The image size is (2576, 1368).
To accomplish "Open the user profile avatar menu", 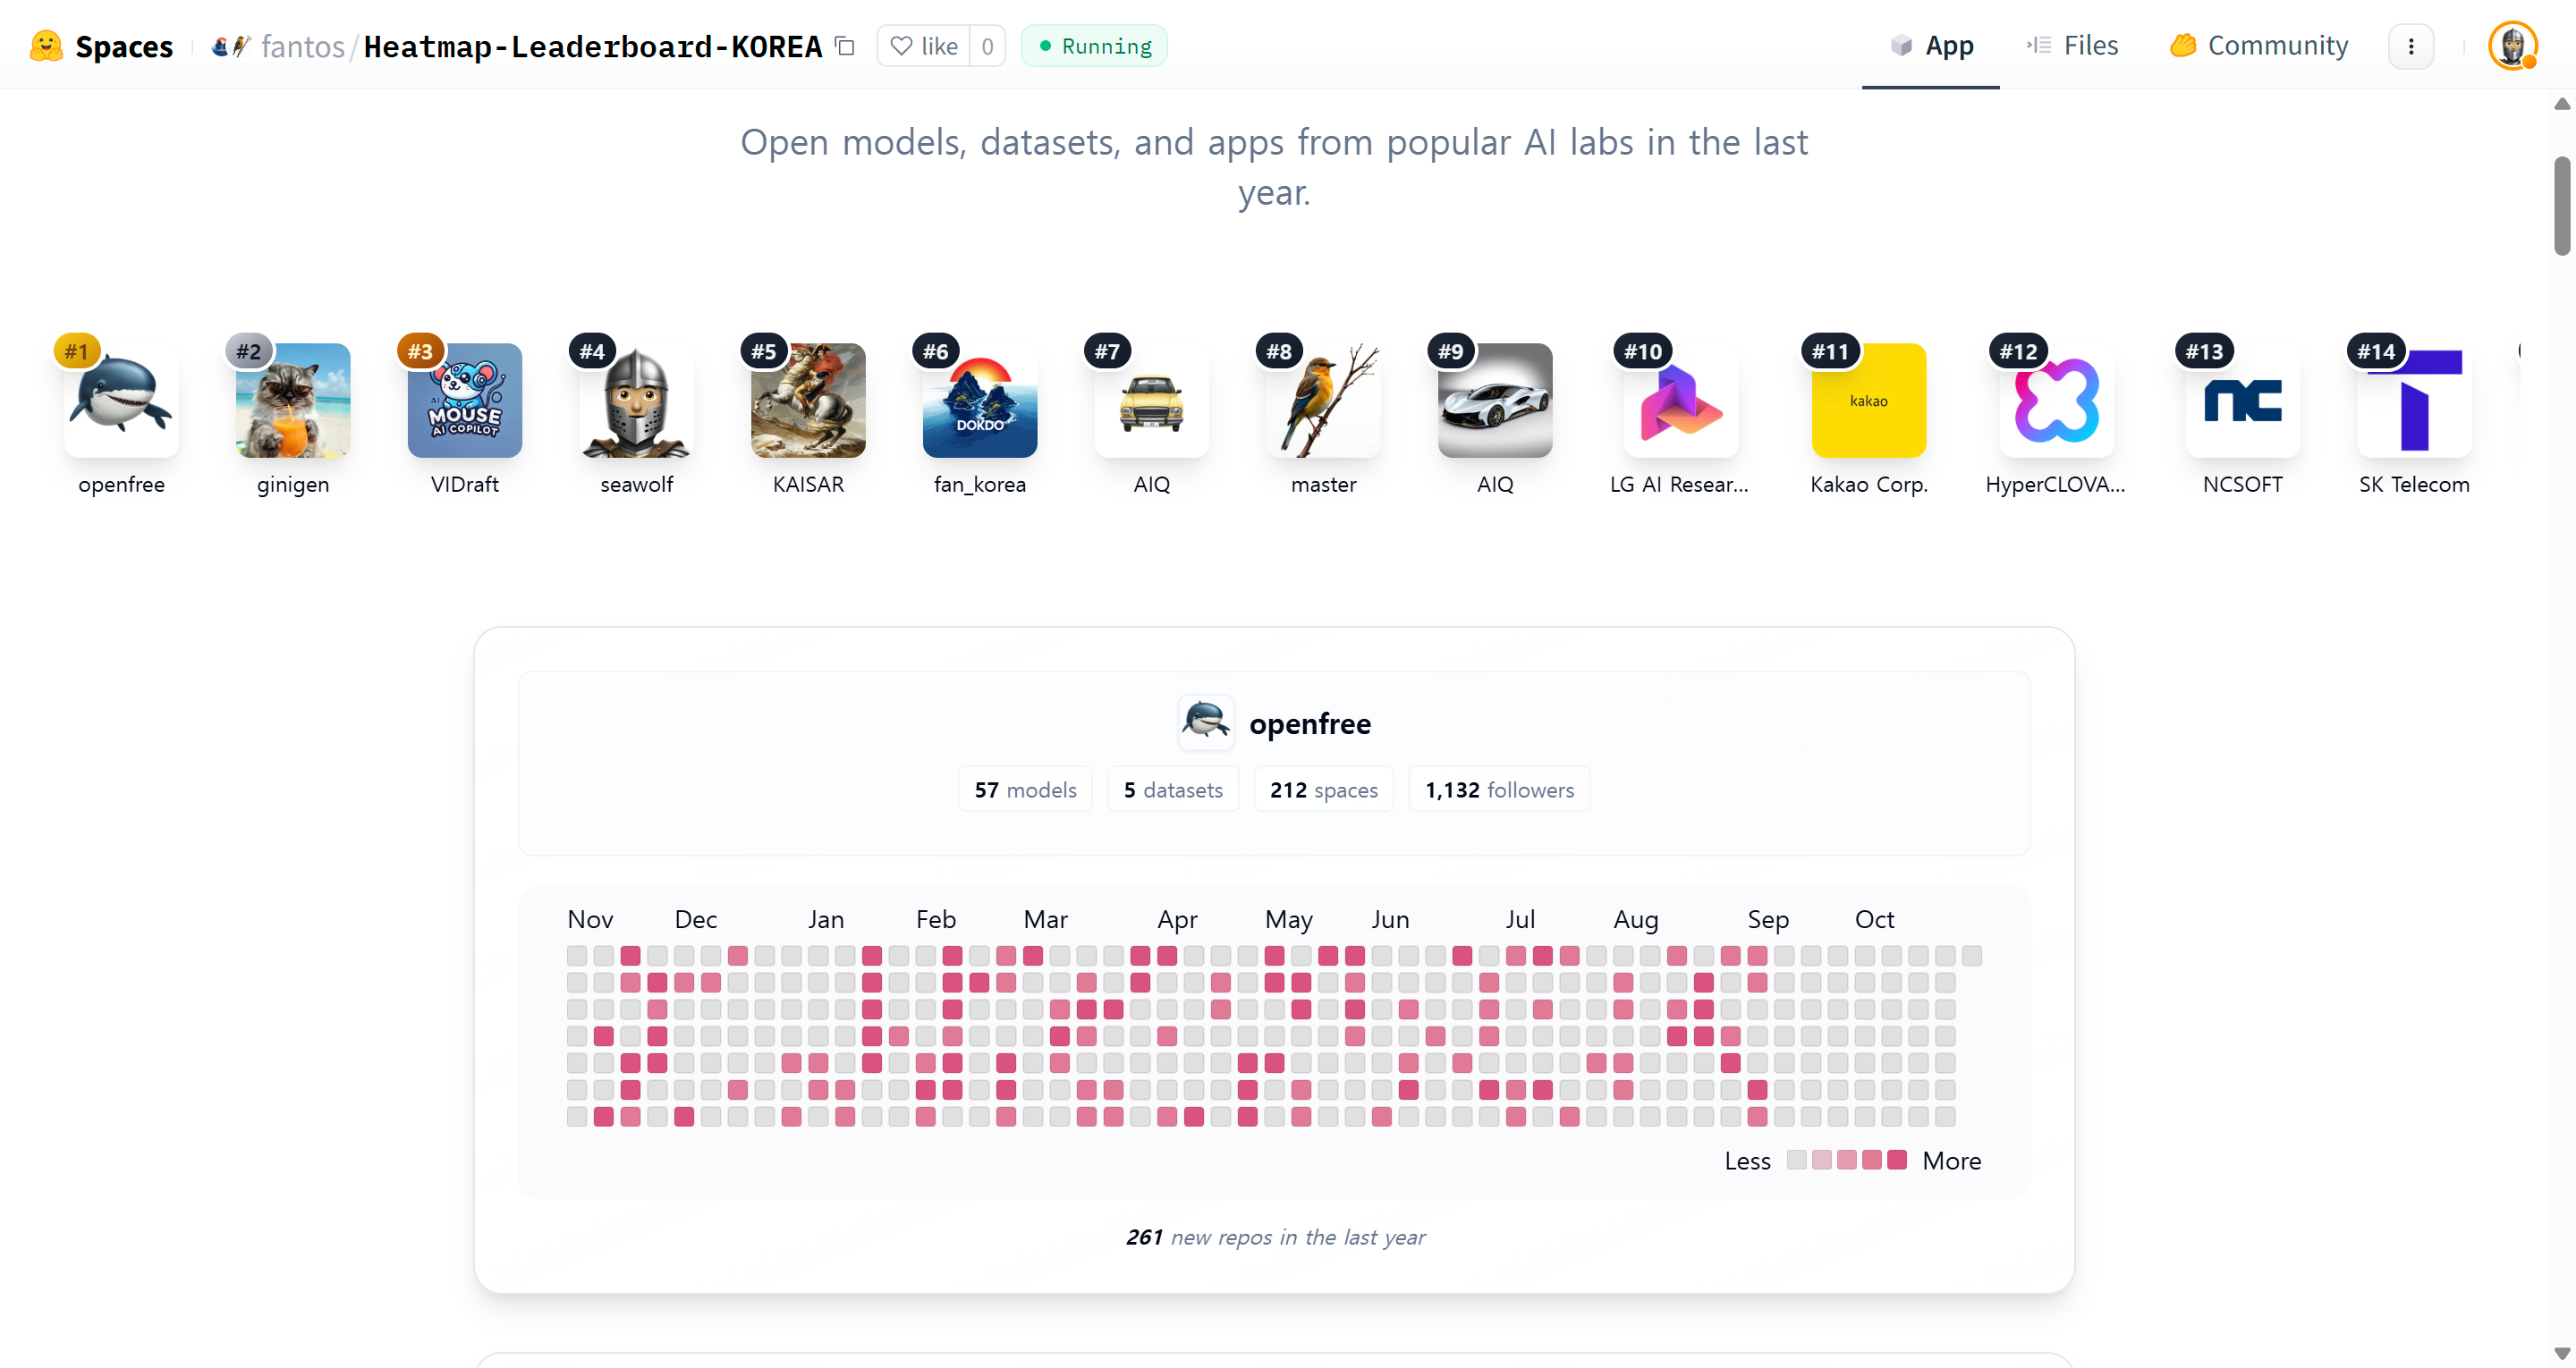I will (x=2511, y=46).
